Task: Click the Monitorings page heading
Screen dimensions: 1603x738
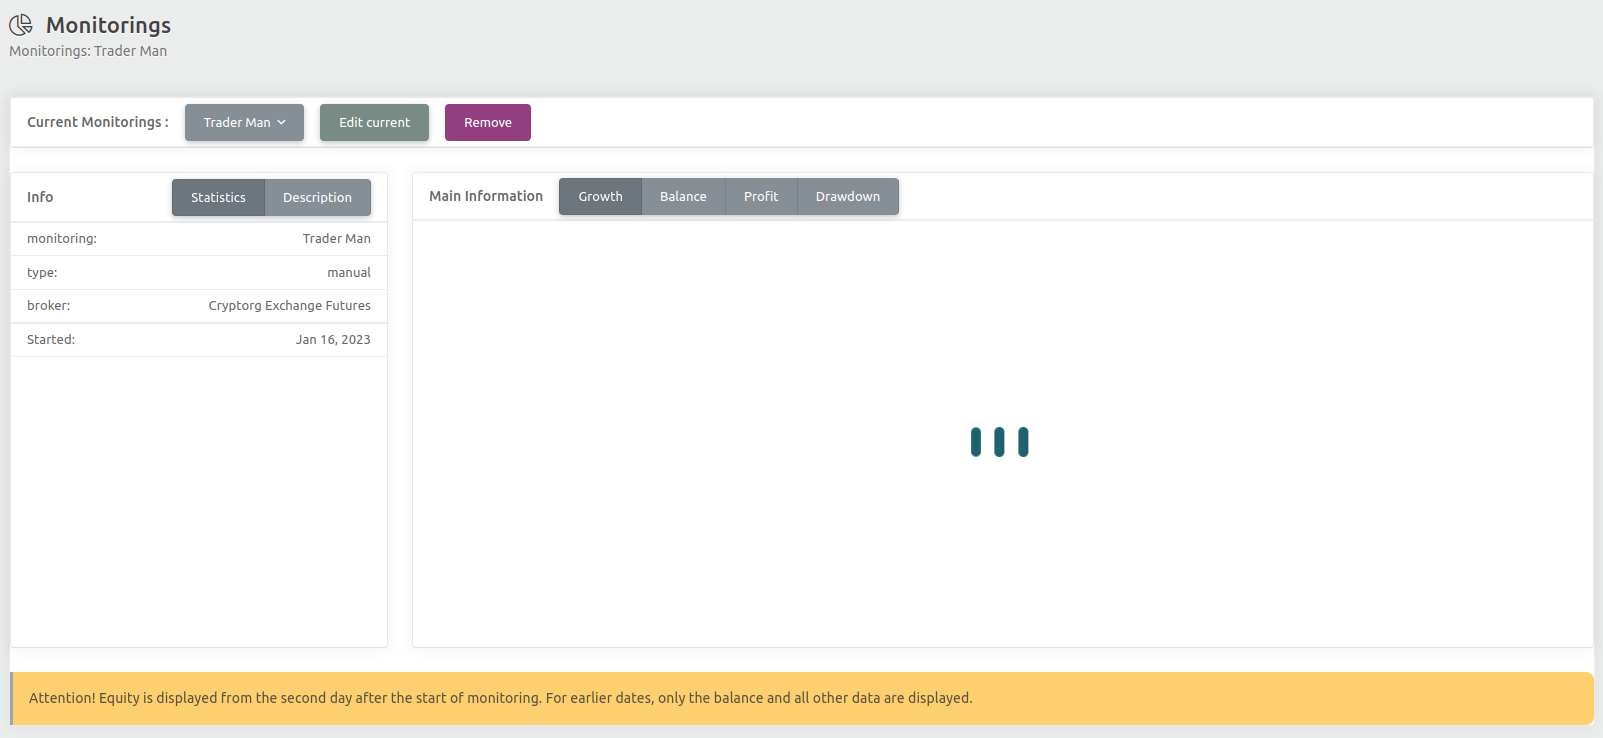Action: (x=108, y=25)
